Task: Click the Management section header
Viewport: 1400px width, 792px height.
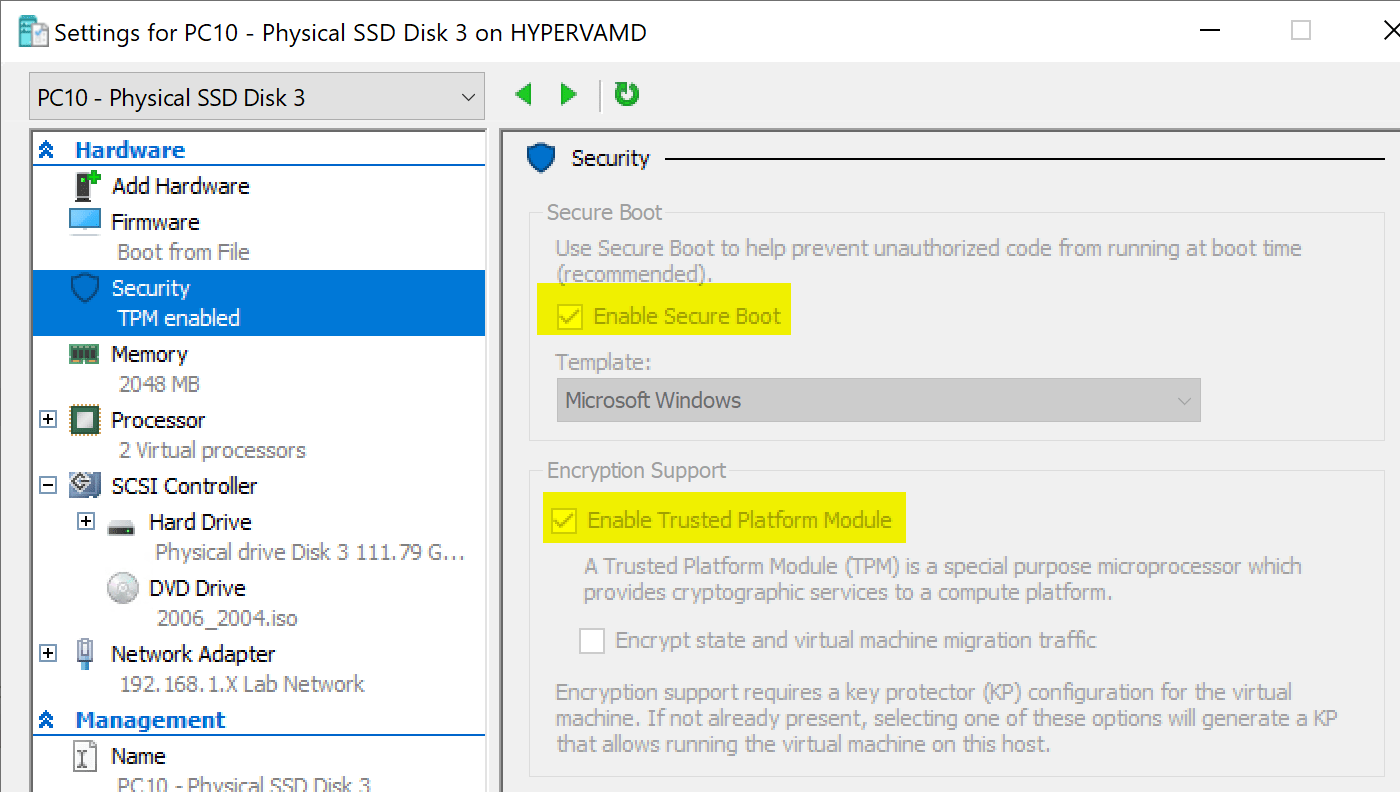Action: 149,719
